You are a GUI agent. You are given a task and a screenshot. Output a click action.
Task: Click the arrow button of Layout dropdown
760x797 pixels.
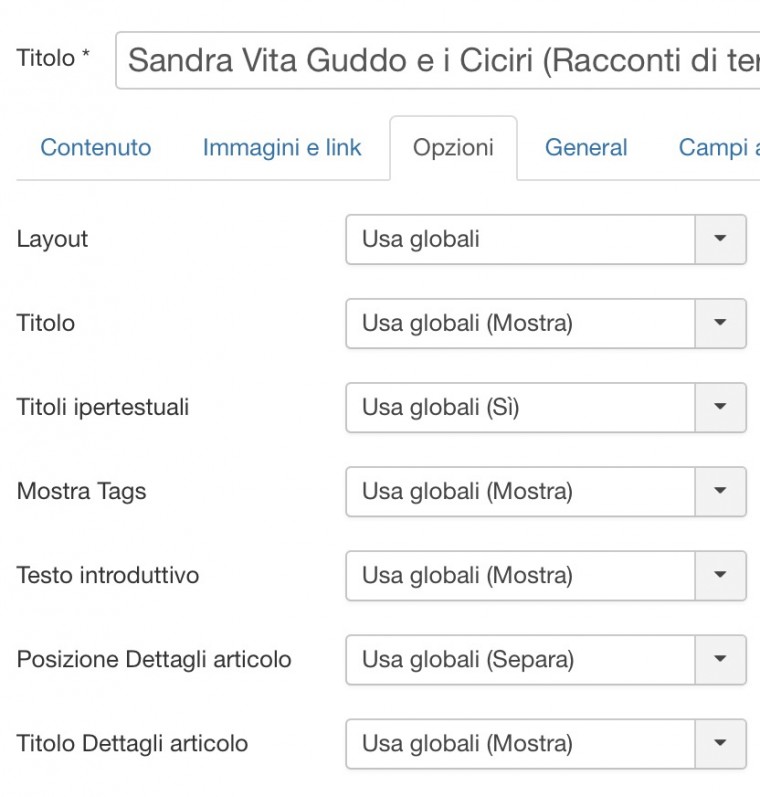pyautogui.click(x=720, y=240)
